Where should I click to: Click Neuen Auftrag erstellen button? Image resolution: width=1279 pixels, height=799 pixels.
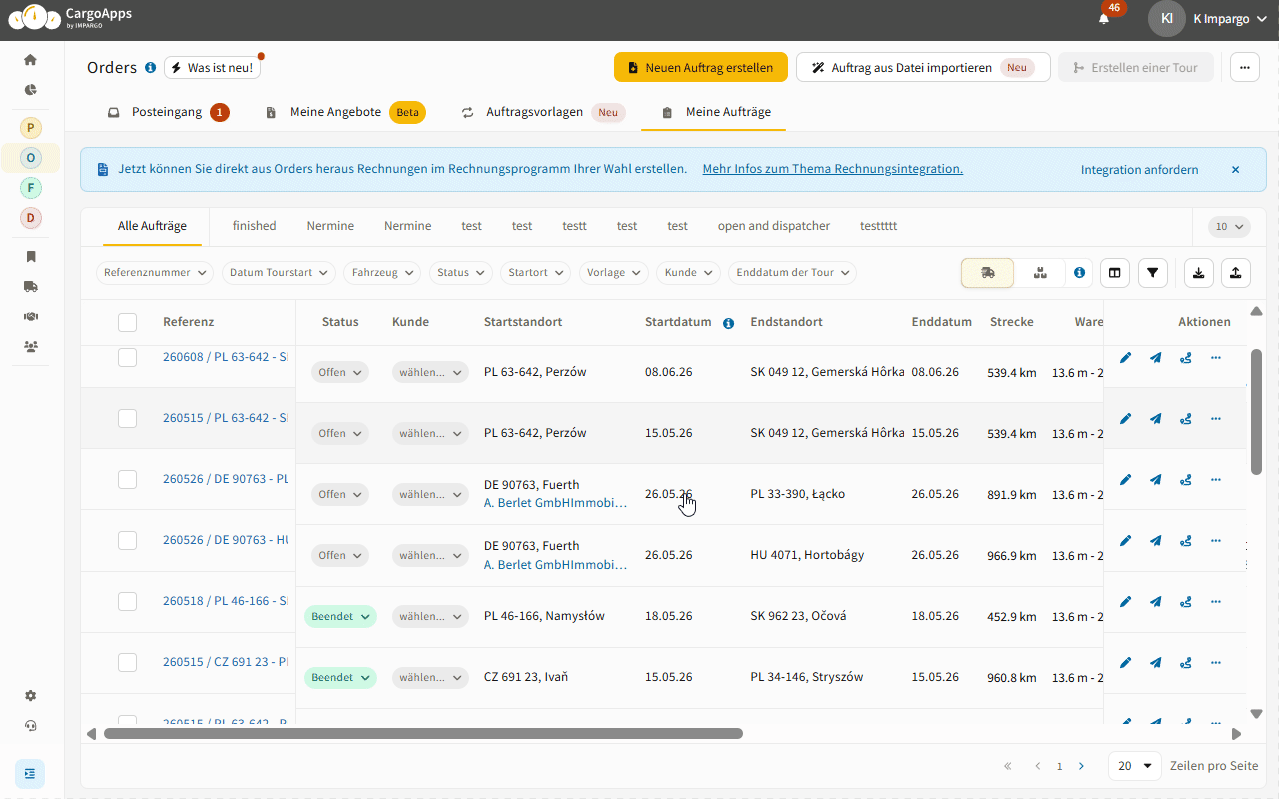pos(701,68)
